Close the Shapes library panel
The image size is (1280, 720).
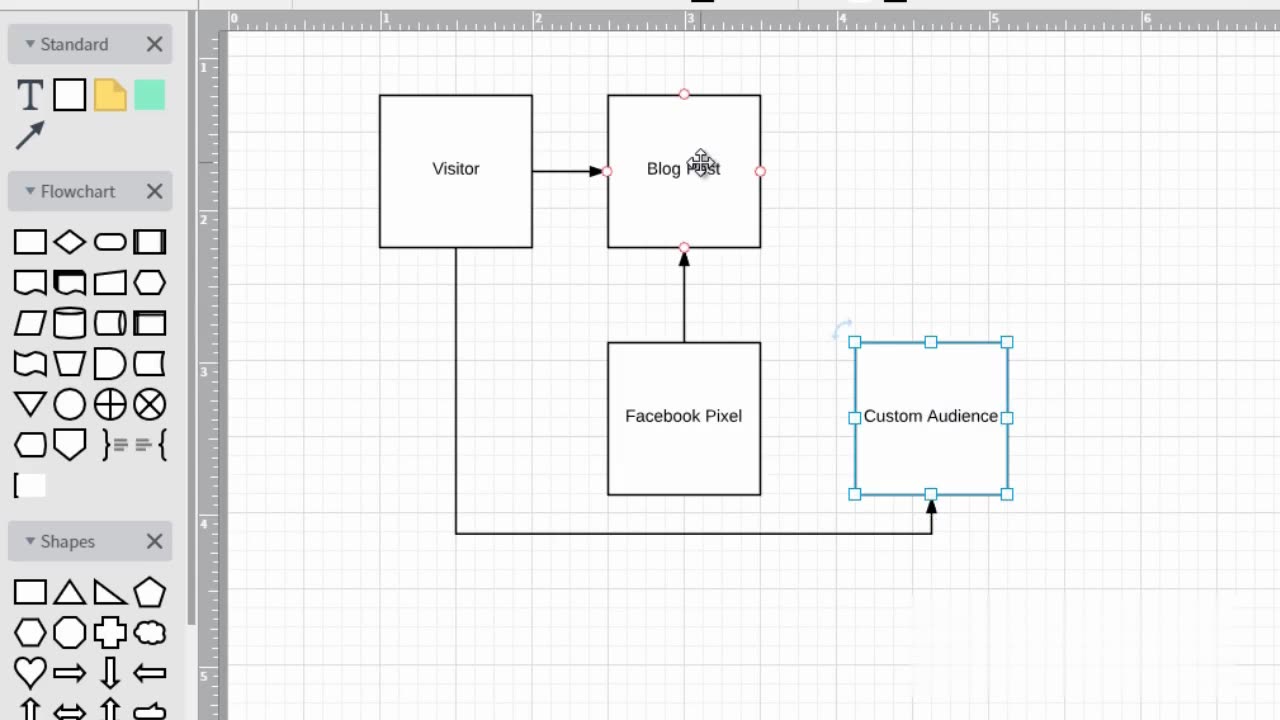click(x=154, y=541)
